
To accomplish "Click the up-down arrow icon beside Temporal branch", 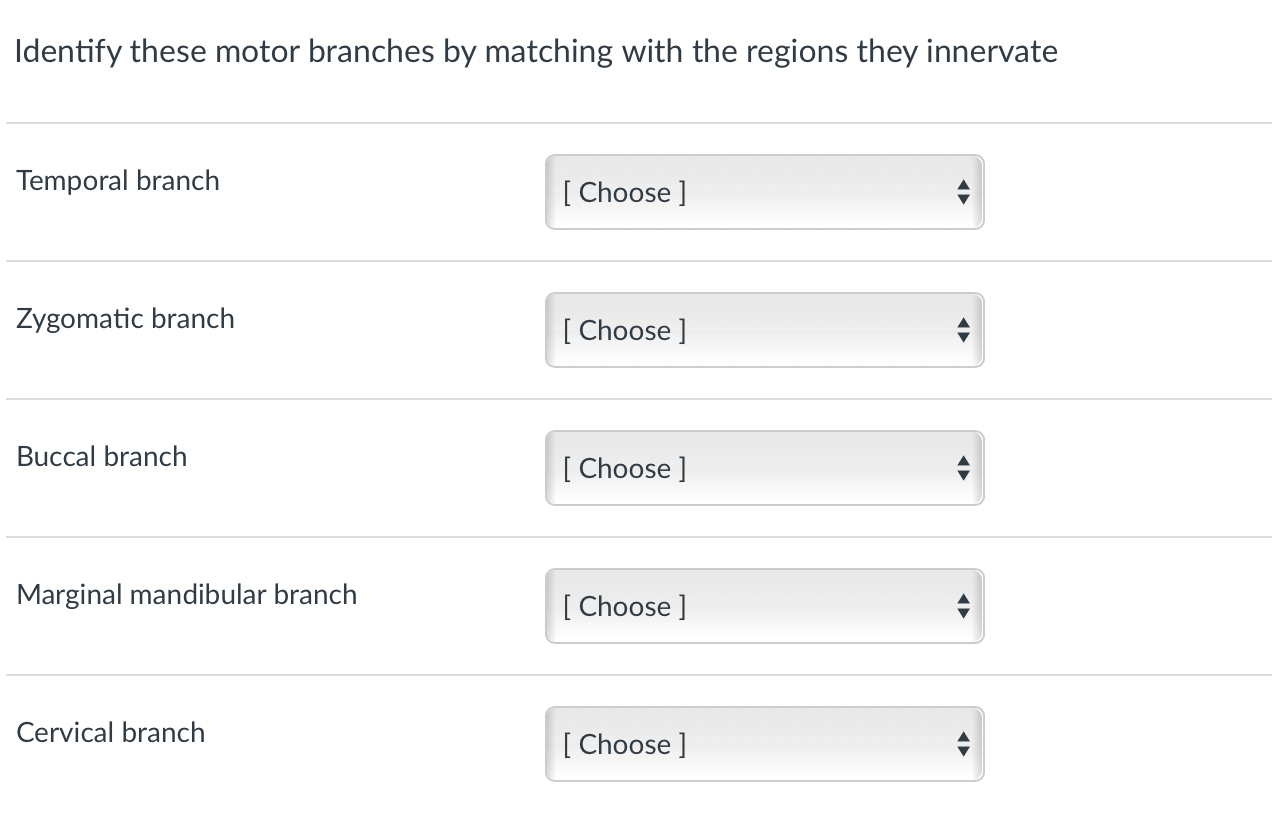I will pos(962,192).
